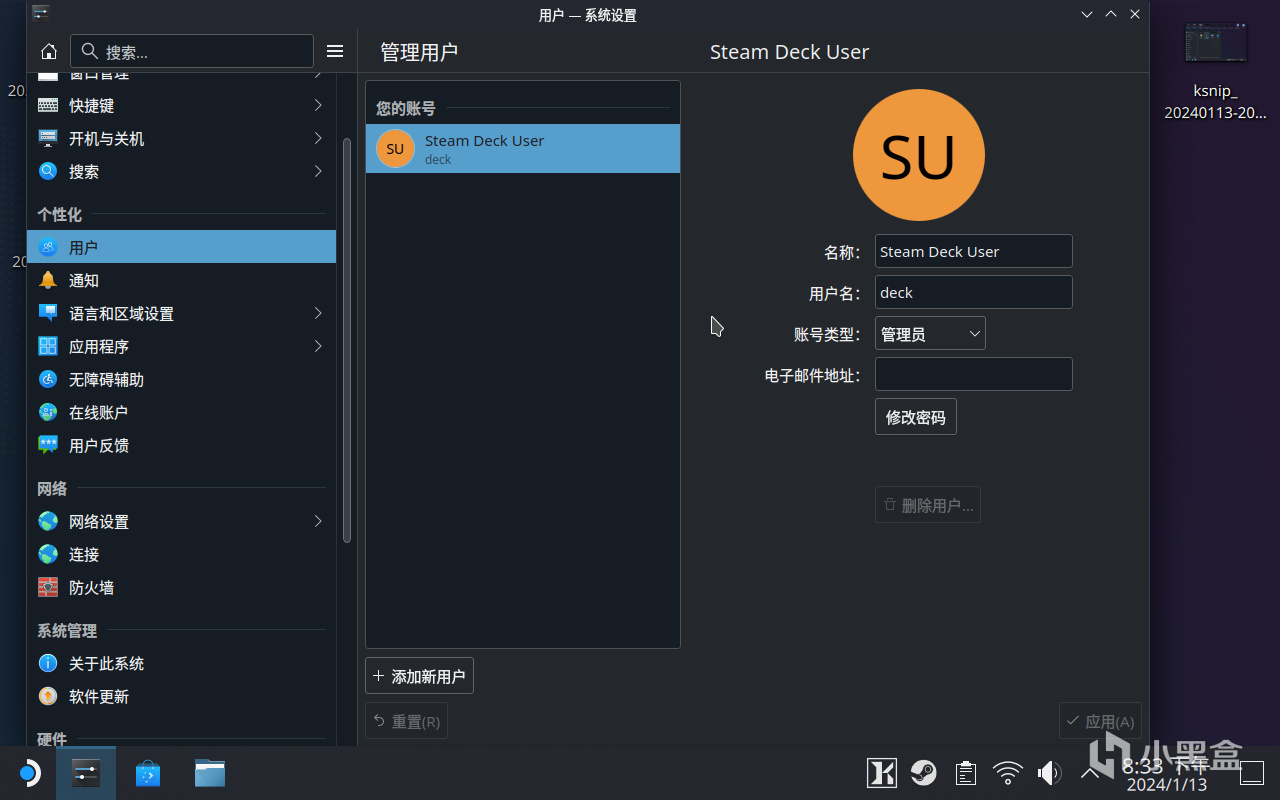Open the 账号类型 dropdown showing 管理员

(x=930, y=334)
